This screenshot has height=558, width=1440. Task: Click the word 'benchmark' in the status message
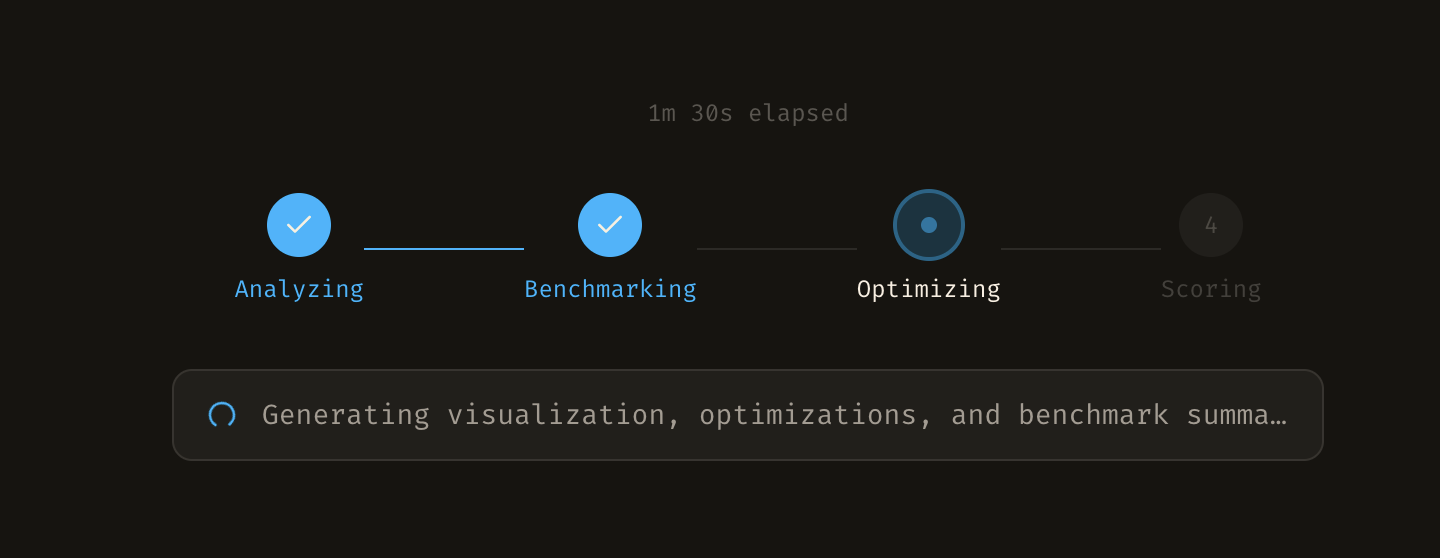click(1094, 415)
